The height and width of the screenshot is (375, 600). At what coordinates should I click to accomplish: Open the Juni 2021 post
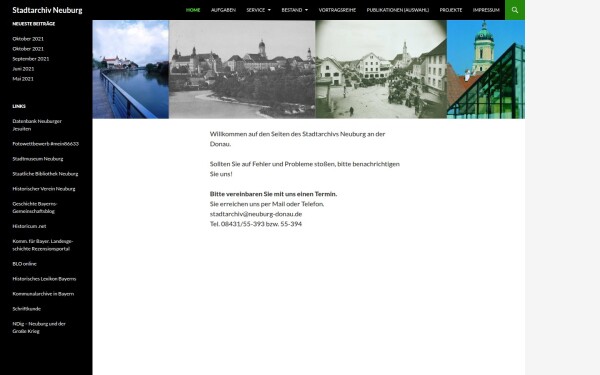pyautogui.click(x=23, y=69)
